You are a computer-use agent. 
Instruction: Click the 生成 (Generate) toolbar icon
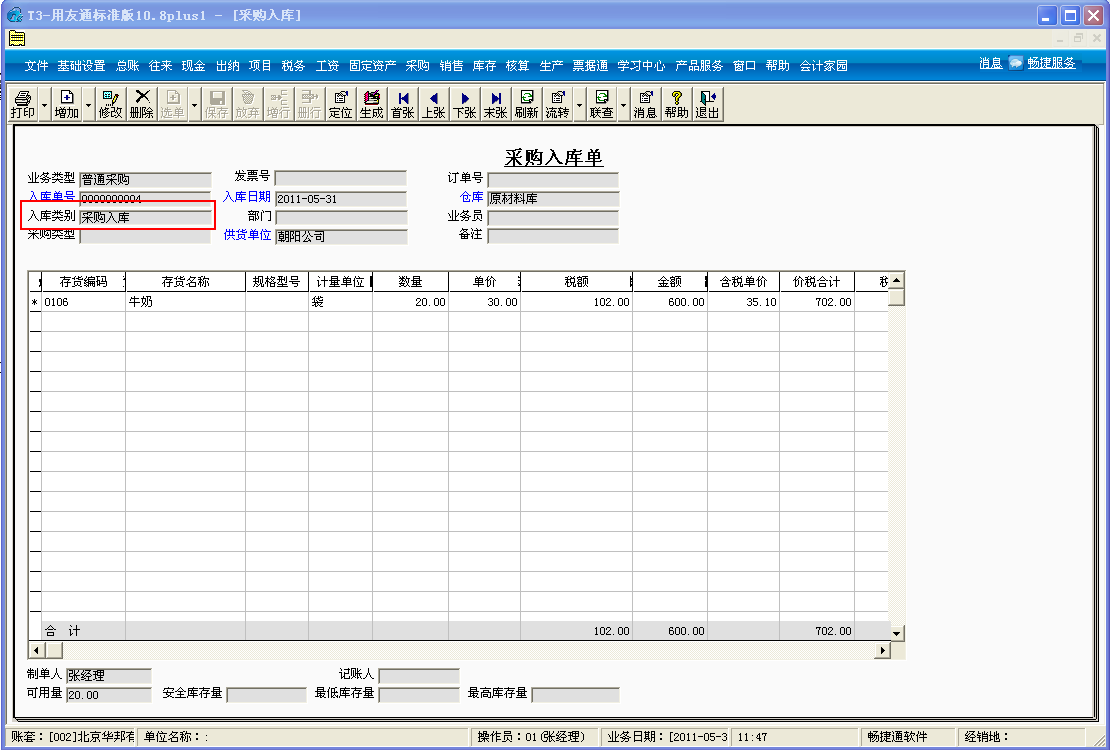tap(371, 104)
